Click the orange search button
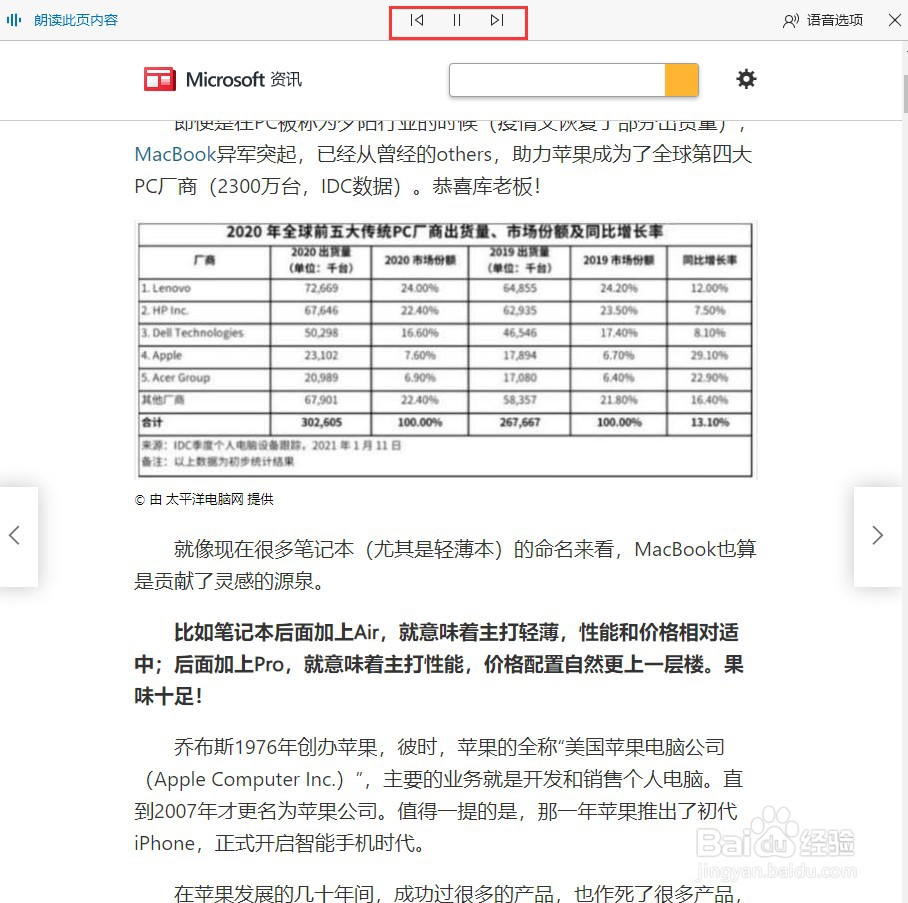This screenshot has width=908, height=903. (x=682, y=80)
